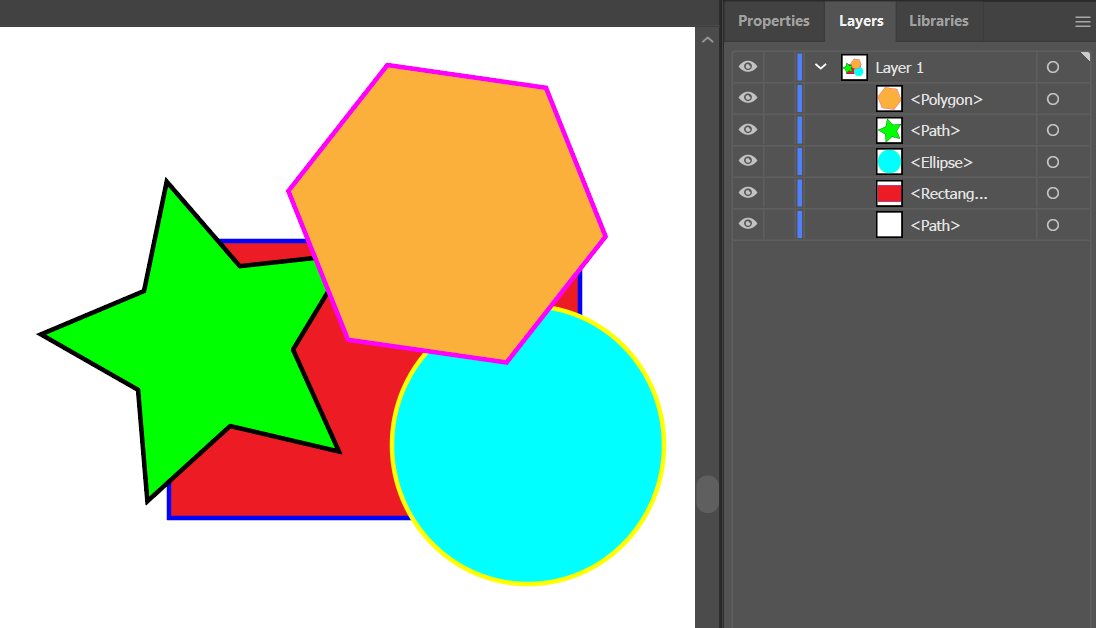Click the target circle for Rectangle row
Viewport: 1096px width, 628px height.
point(1052,194)
